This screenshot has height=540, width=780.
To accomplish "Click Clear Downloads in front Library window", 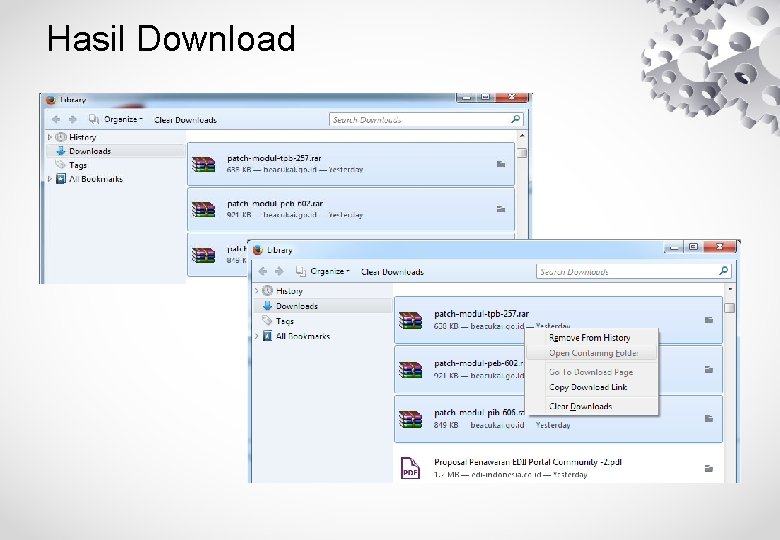I will click(392, 272).
